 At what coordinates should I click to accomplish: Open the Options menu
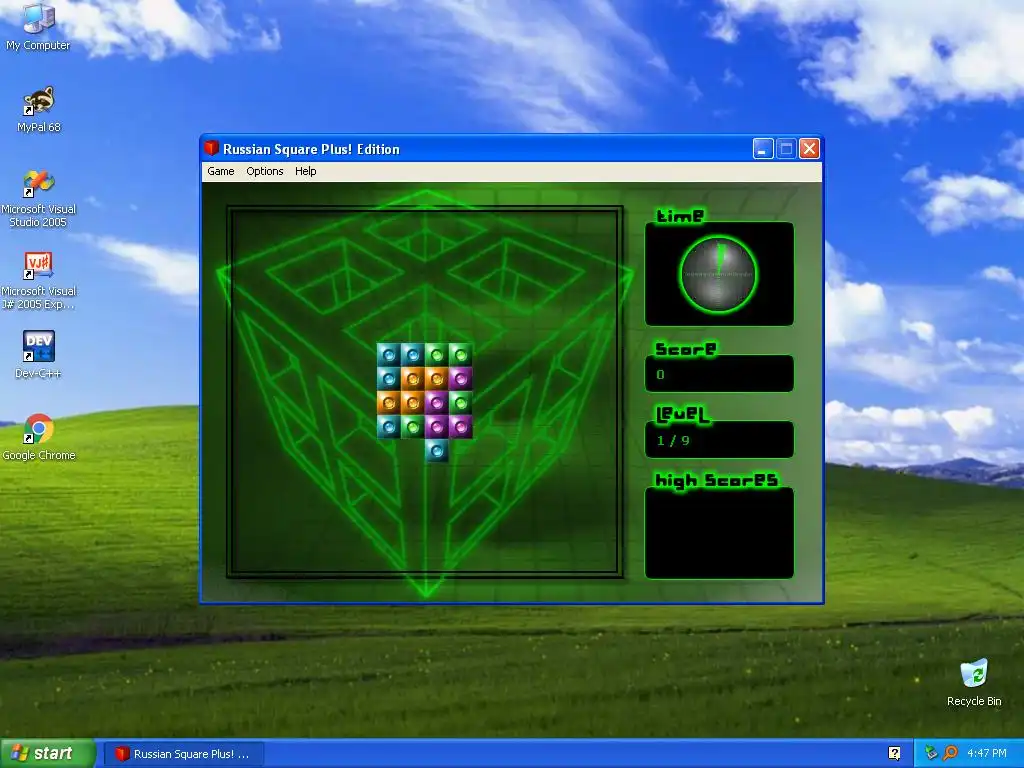click(264, 171)
